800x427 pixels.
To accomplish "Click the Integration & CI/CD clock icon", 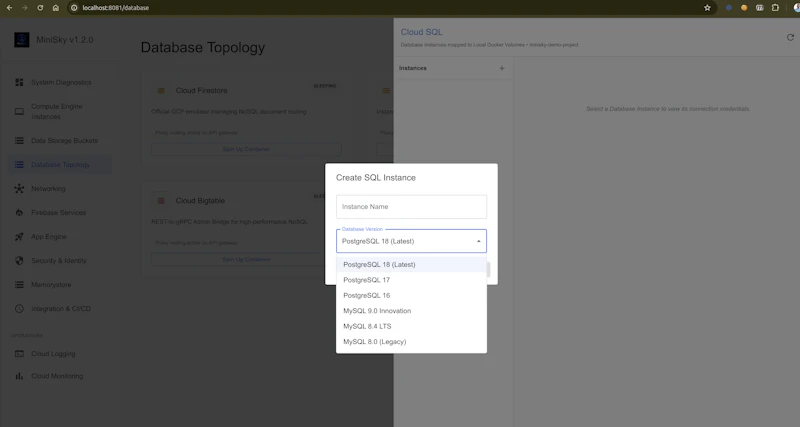I will point(19,309).
